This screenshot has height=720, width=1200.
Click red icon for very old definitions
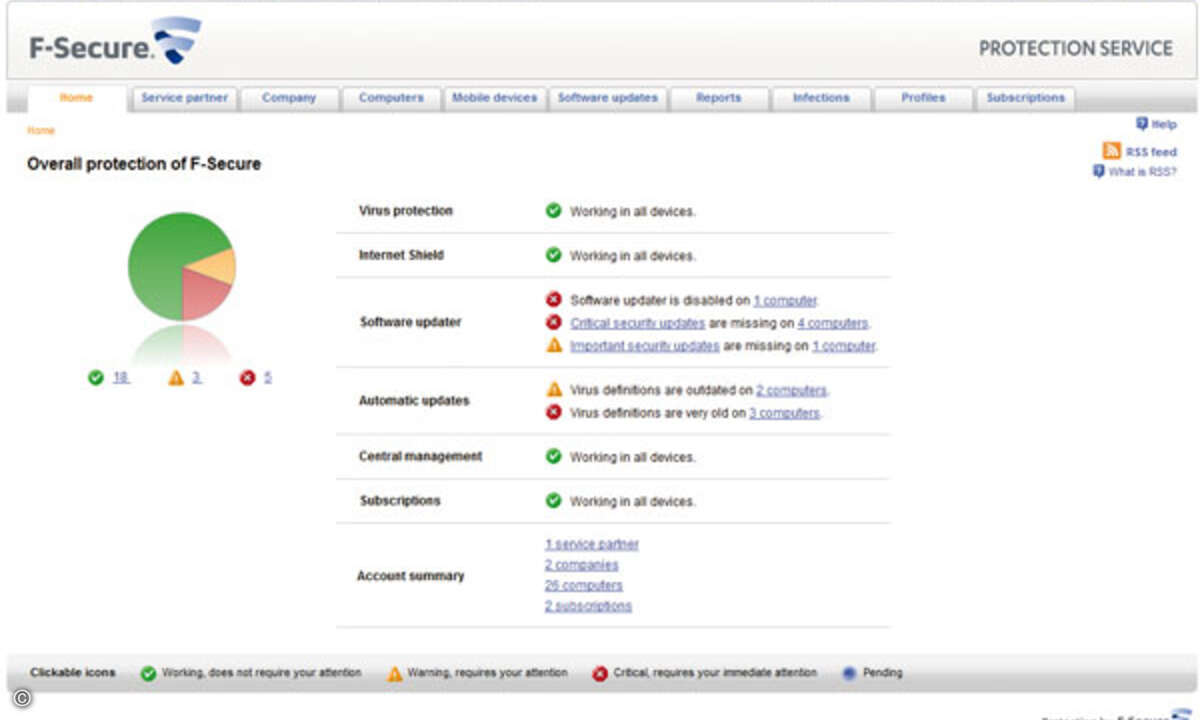(553, 412)
